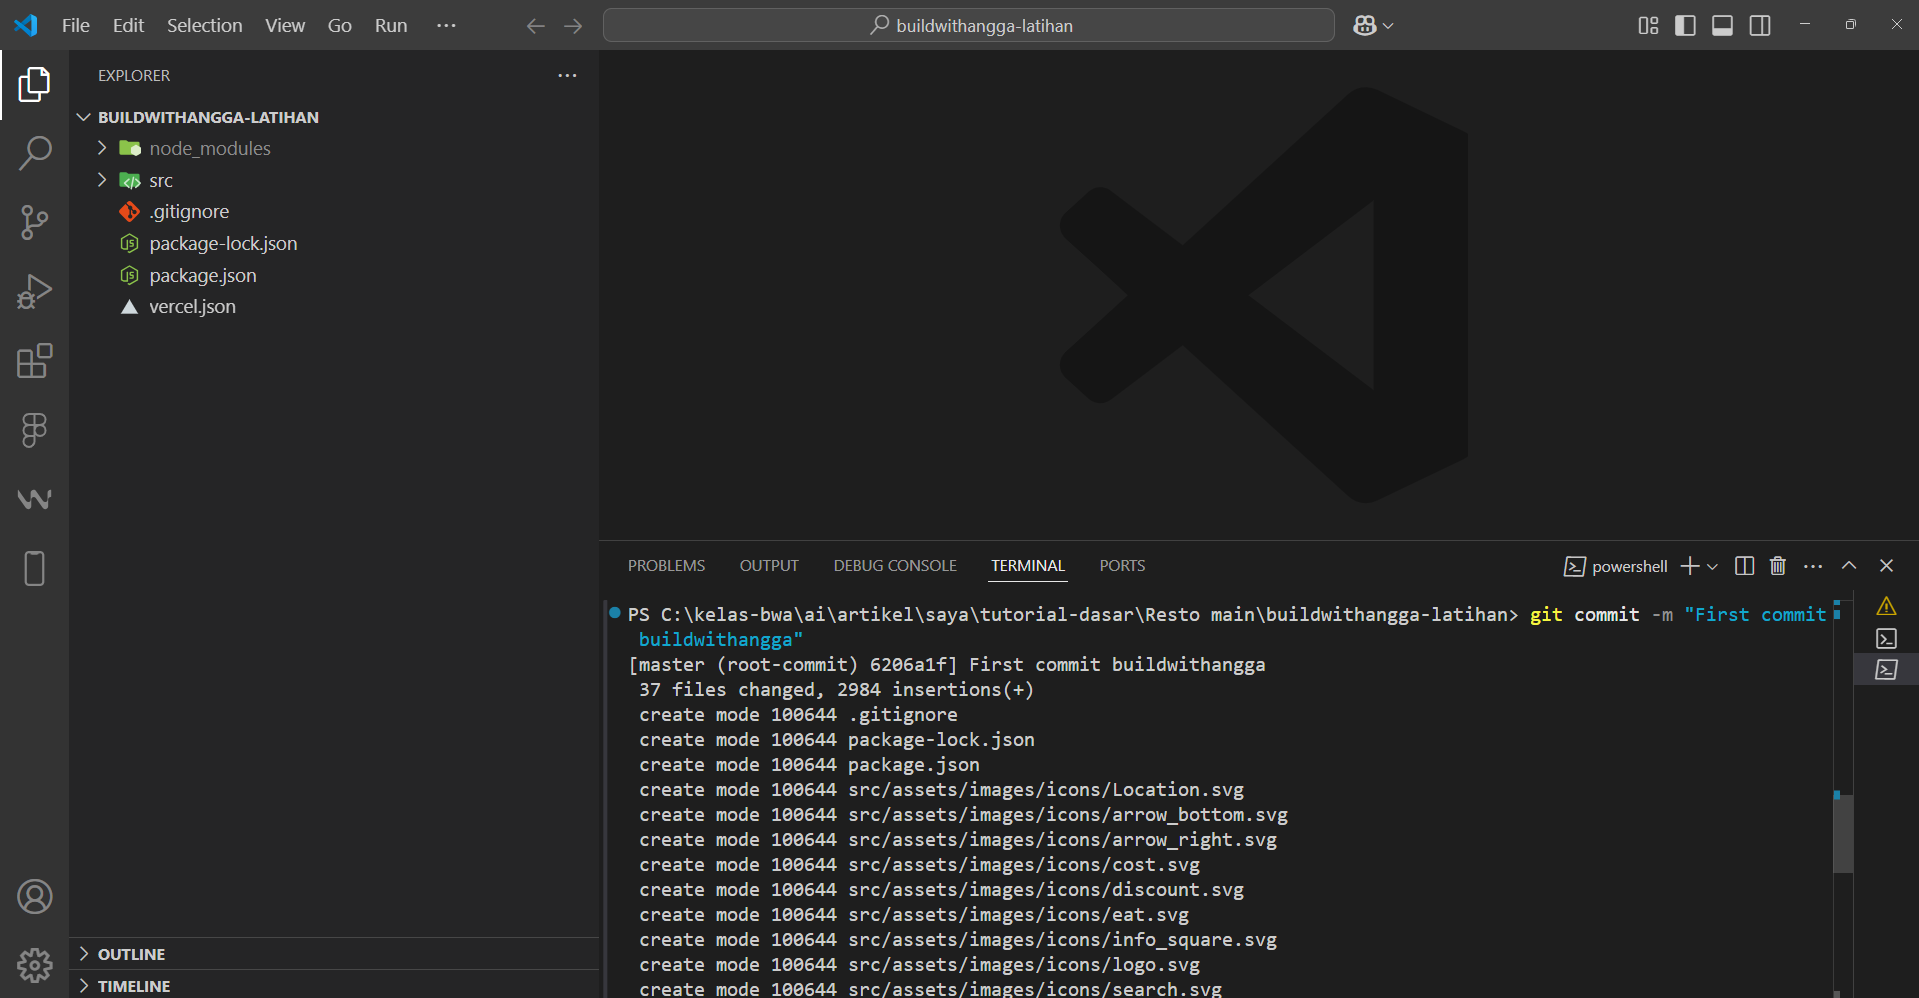Expand the OUTLINE section
The image size is (1919, 998).
[x=334, y=954]
